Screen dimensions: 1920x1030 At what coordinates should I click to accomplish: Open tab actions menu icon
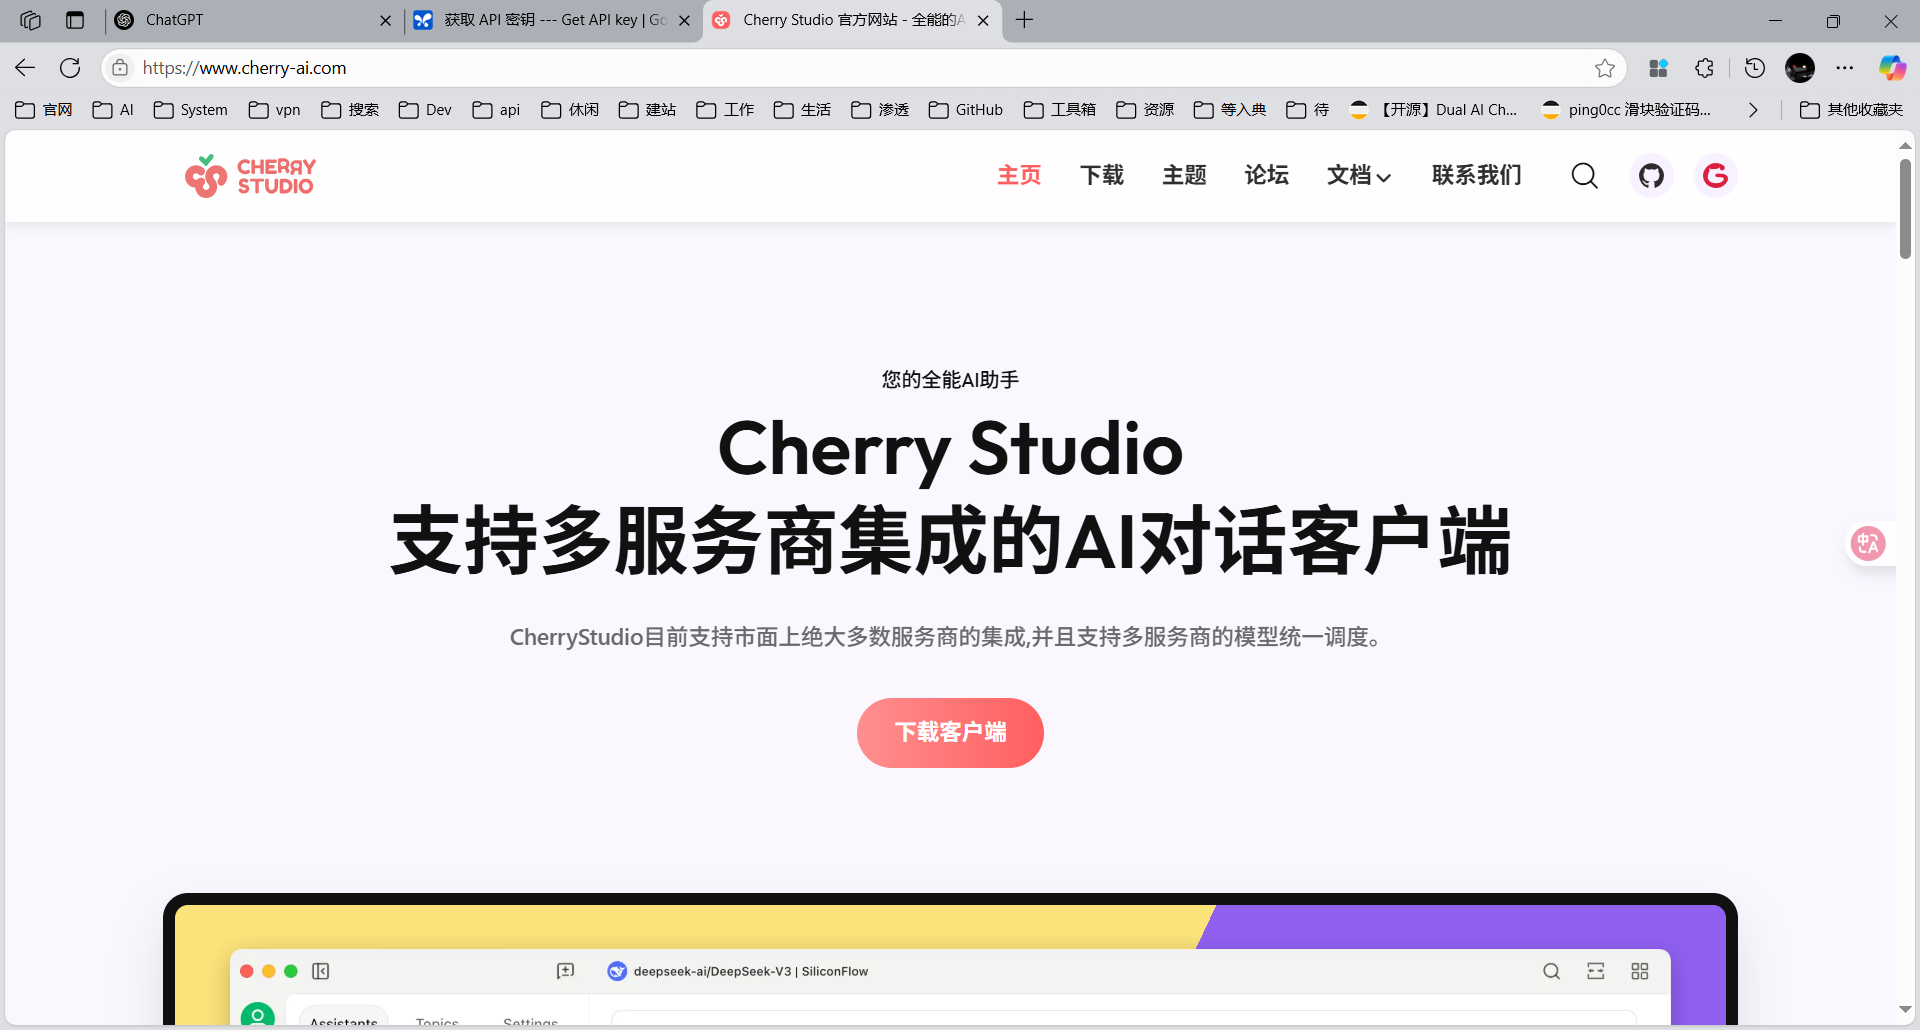[x=75, y=20]
